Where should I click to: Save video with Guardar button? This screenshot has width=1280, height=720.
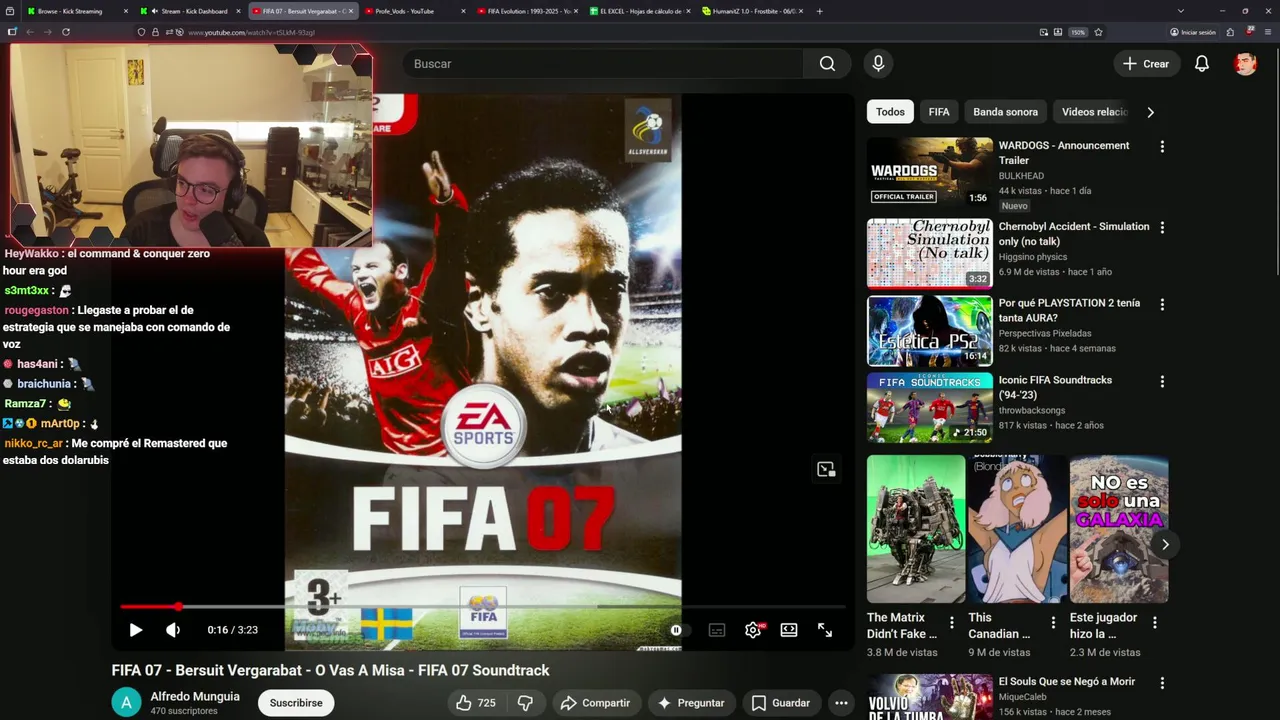[781, 703]
